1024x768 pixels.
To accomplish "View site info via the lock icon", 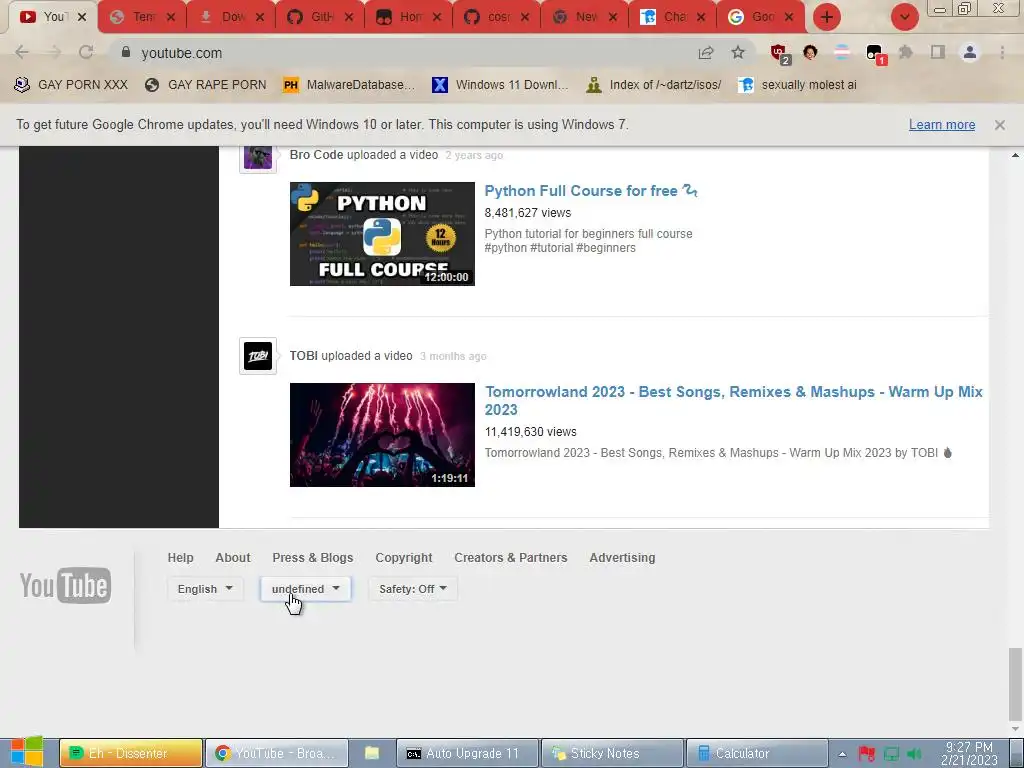I will pyautogui.click(x=126, y=52).
